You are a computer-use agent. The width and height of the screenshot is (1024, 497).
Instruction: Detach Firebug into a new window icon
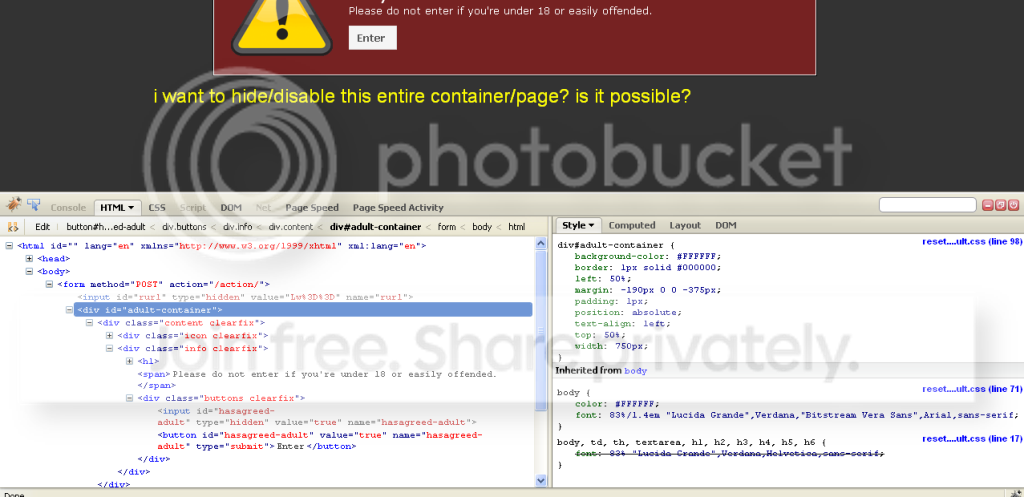1000,205
